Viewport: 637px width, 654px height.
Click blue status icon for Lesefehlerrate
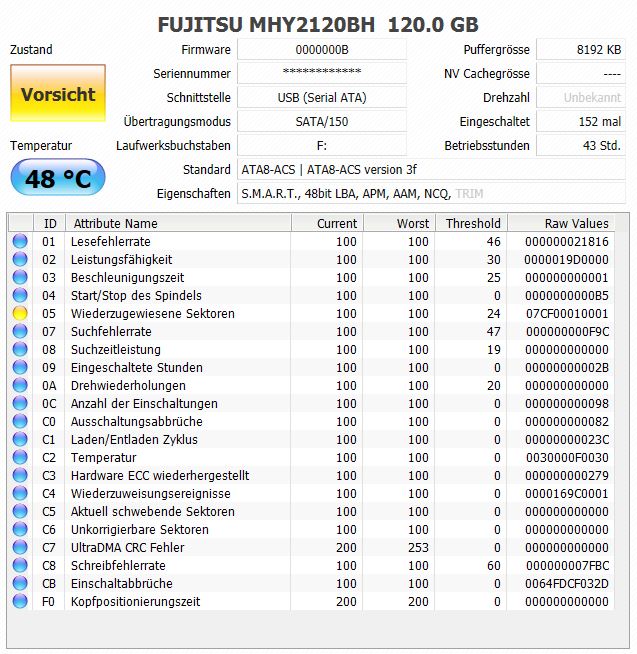click(20, 241)
